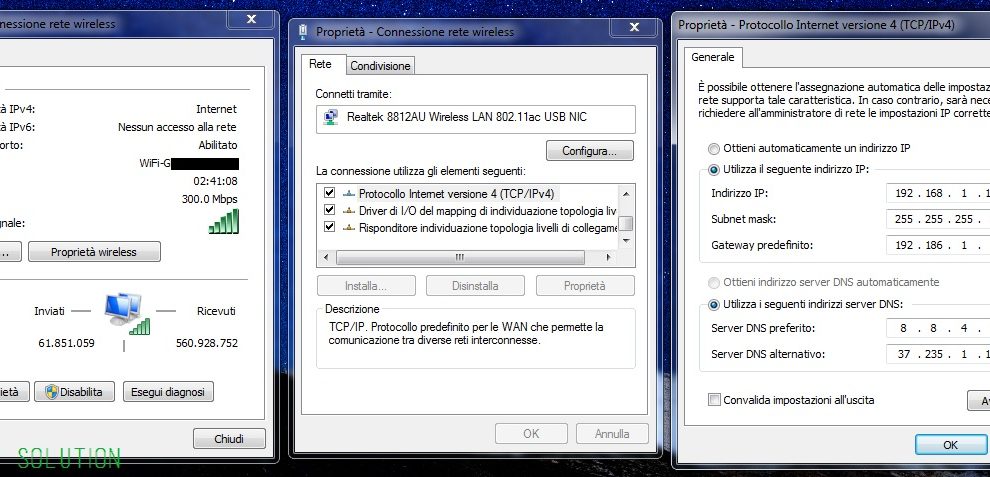Click Chiudi in the status window
Screen dimensions: 990x477
point(229,438)
